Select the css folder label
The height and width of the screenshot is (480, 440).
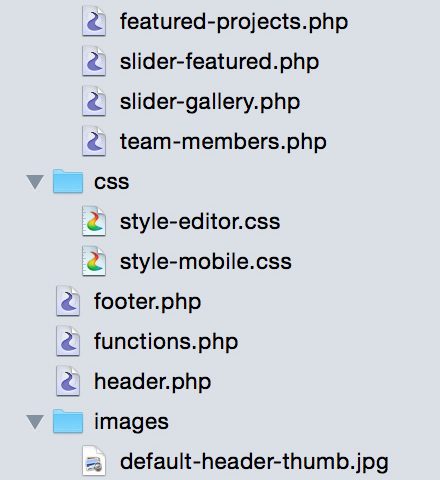(x=112, y=182)
